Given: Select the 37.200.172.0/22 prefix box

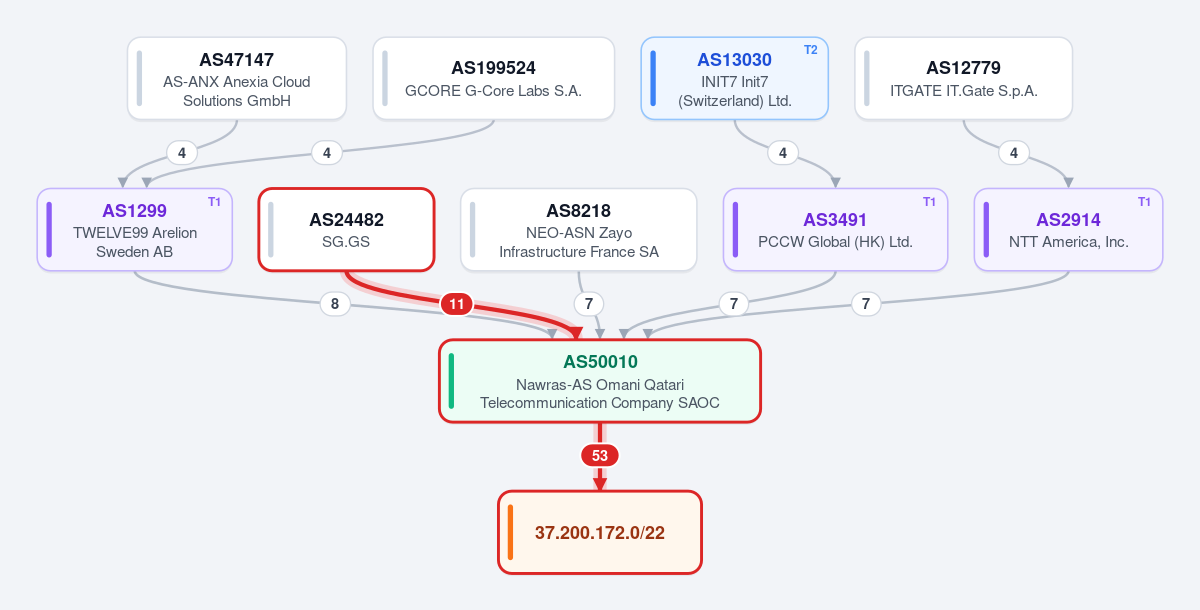Looking at the screenshot, I should click(600, 532).
